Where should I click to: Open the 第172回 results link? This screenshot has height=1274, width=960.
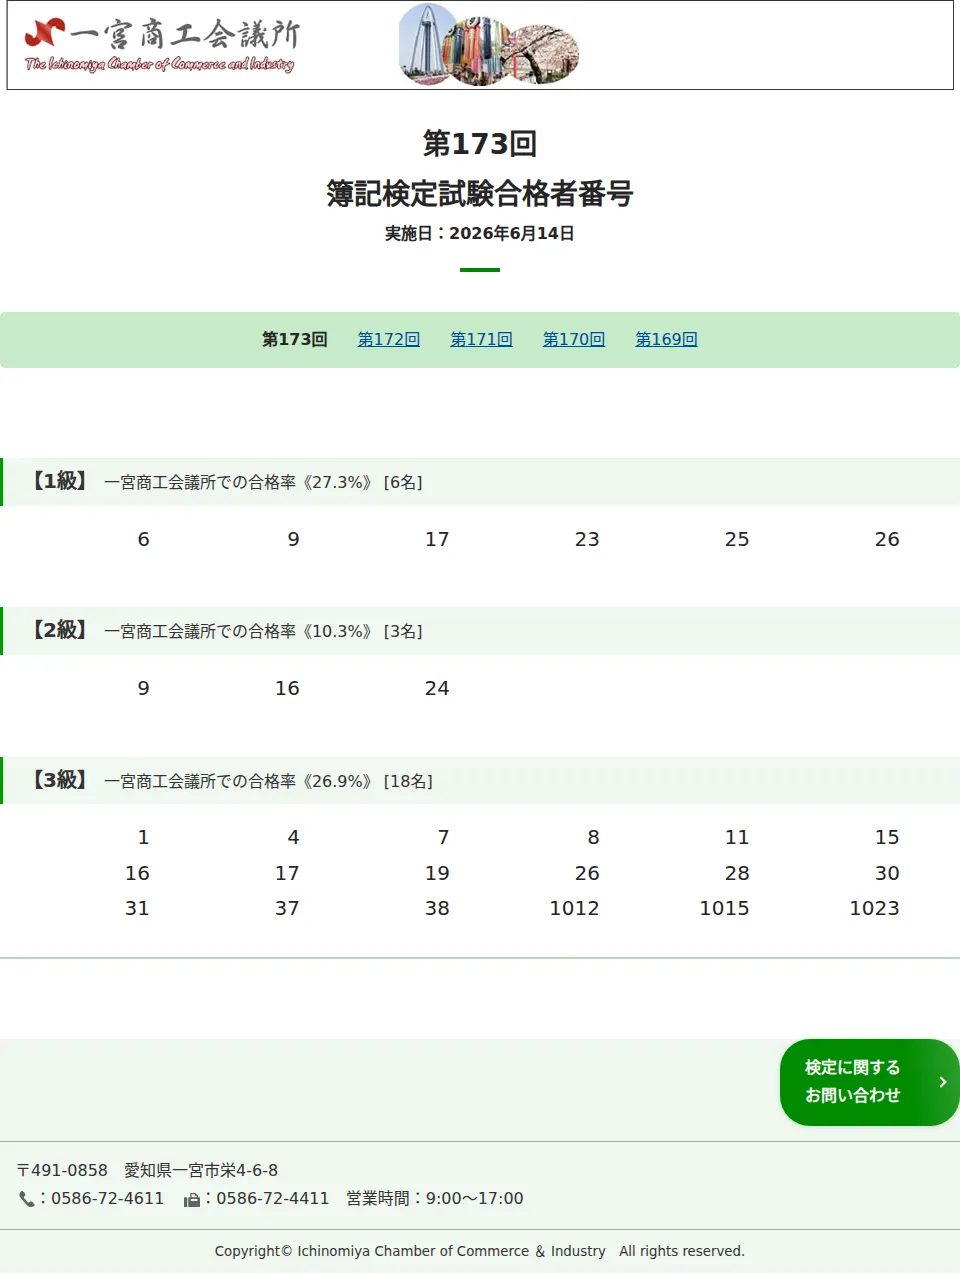[389, 339]
